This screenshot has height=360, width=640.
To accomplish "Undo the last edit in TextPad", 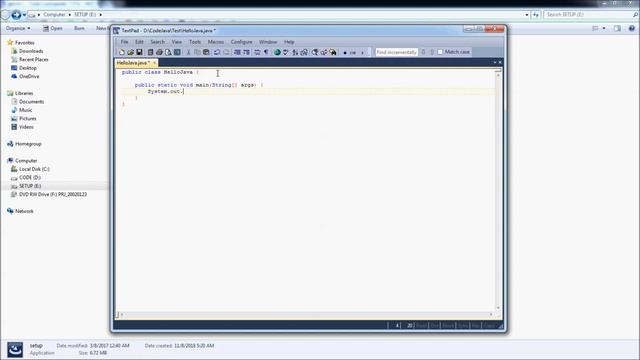I will 217,52.
